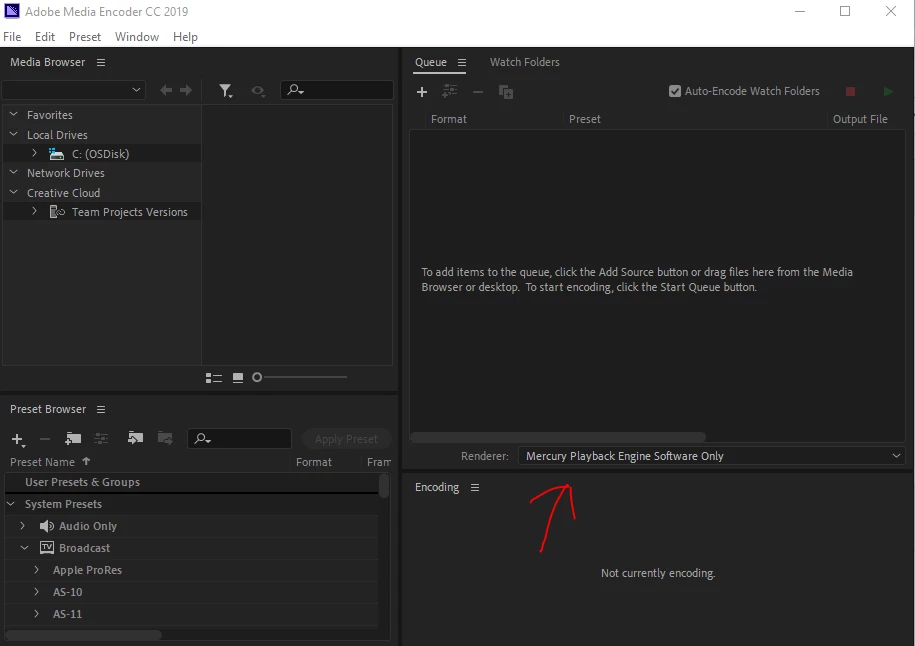Click the Output File column header
The image size is (915, 646).
(860, 119)
